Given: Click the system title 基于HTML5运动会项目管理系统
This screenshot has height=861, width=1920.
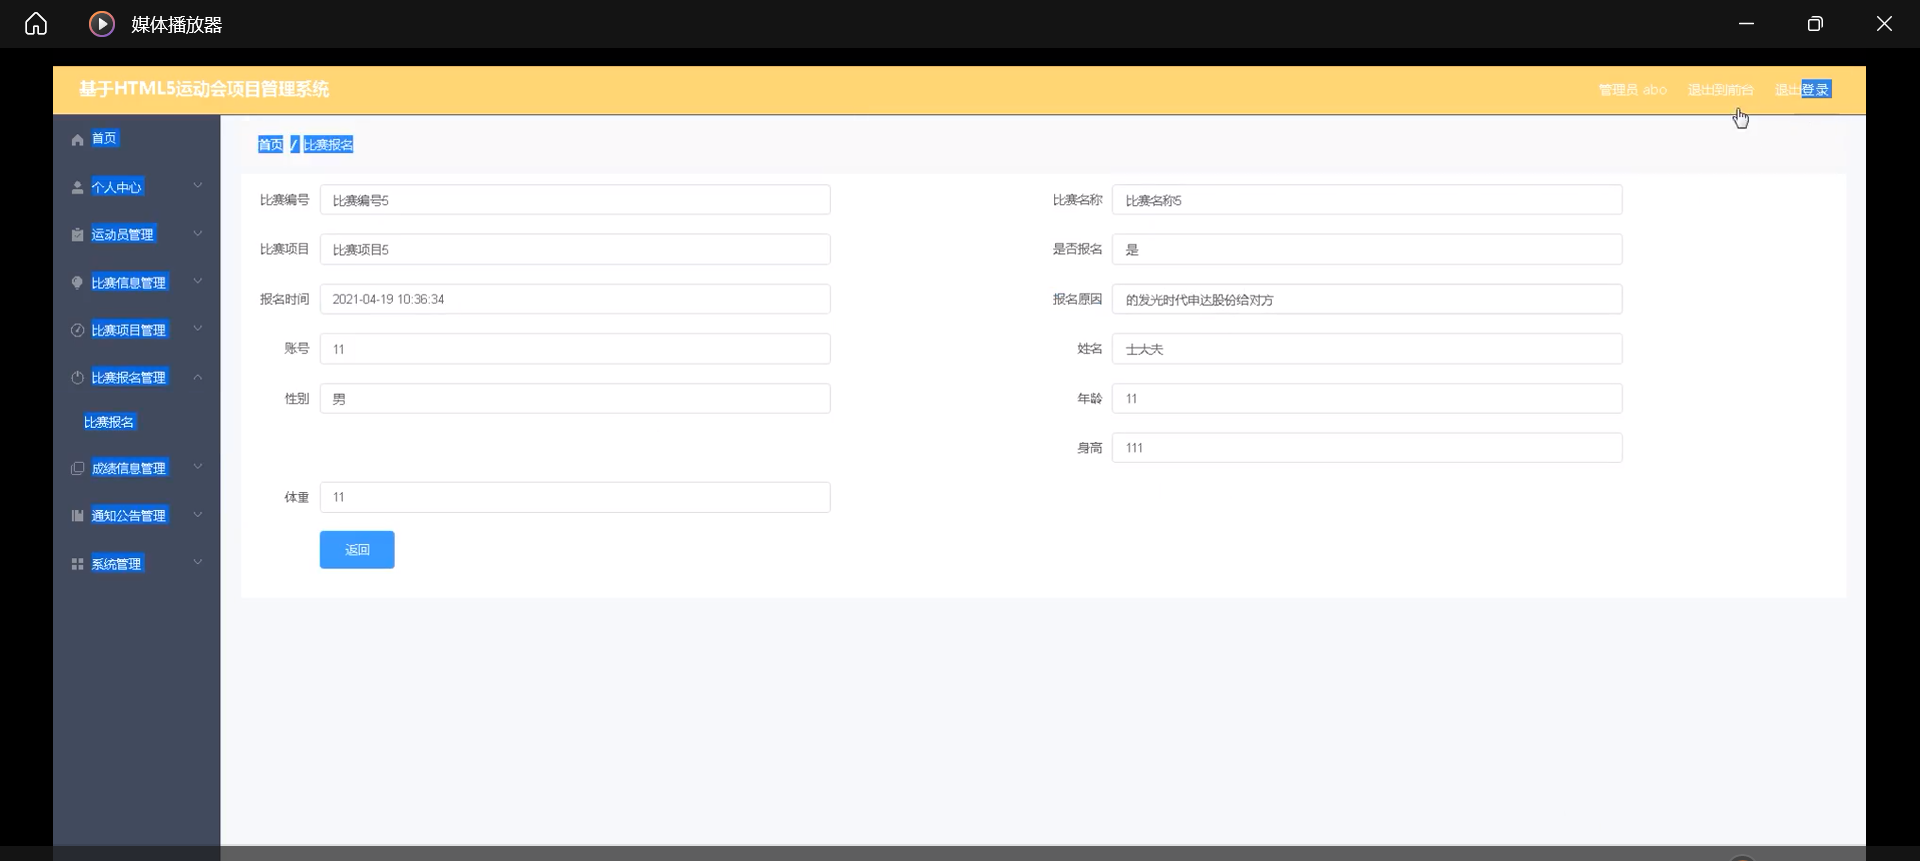Looking at the screenshot, I should (204, 89).
